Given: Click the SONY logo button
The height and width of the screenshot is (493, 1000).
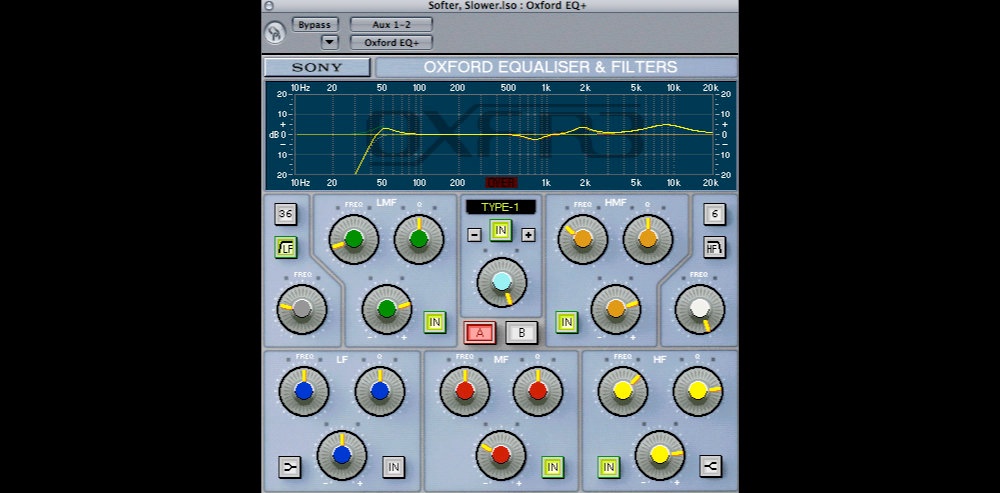Looking at the screenshot, I should click(316, 68).
